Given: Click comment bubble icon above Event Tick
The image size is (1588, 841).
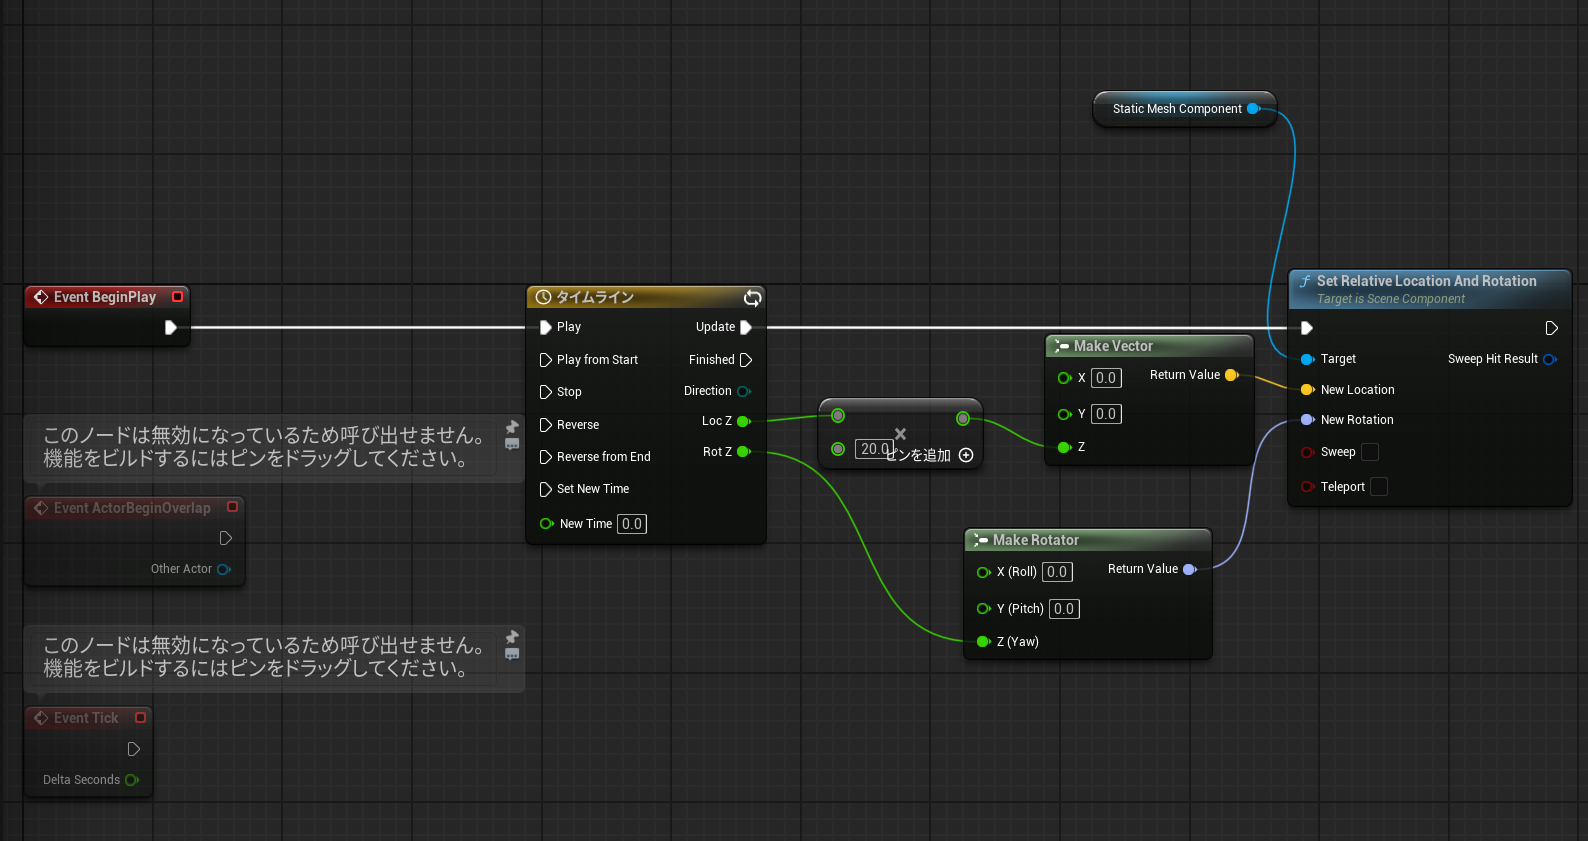Looking at the screenshot, I should click(x=512, y=654).
